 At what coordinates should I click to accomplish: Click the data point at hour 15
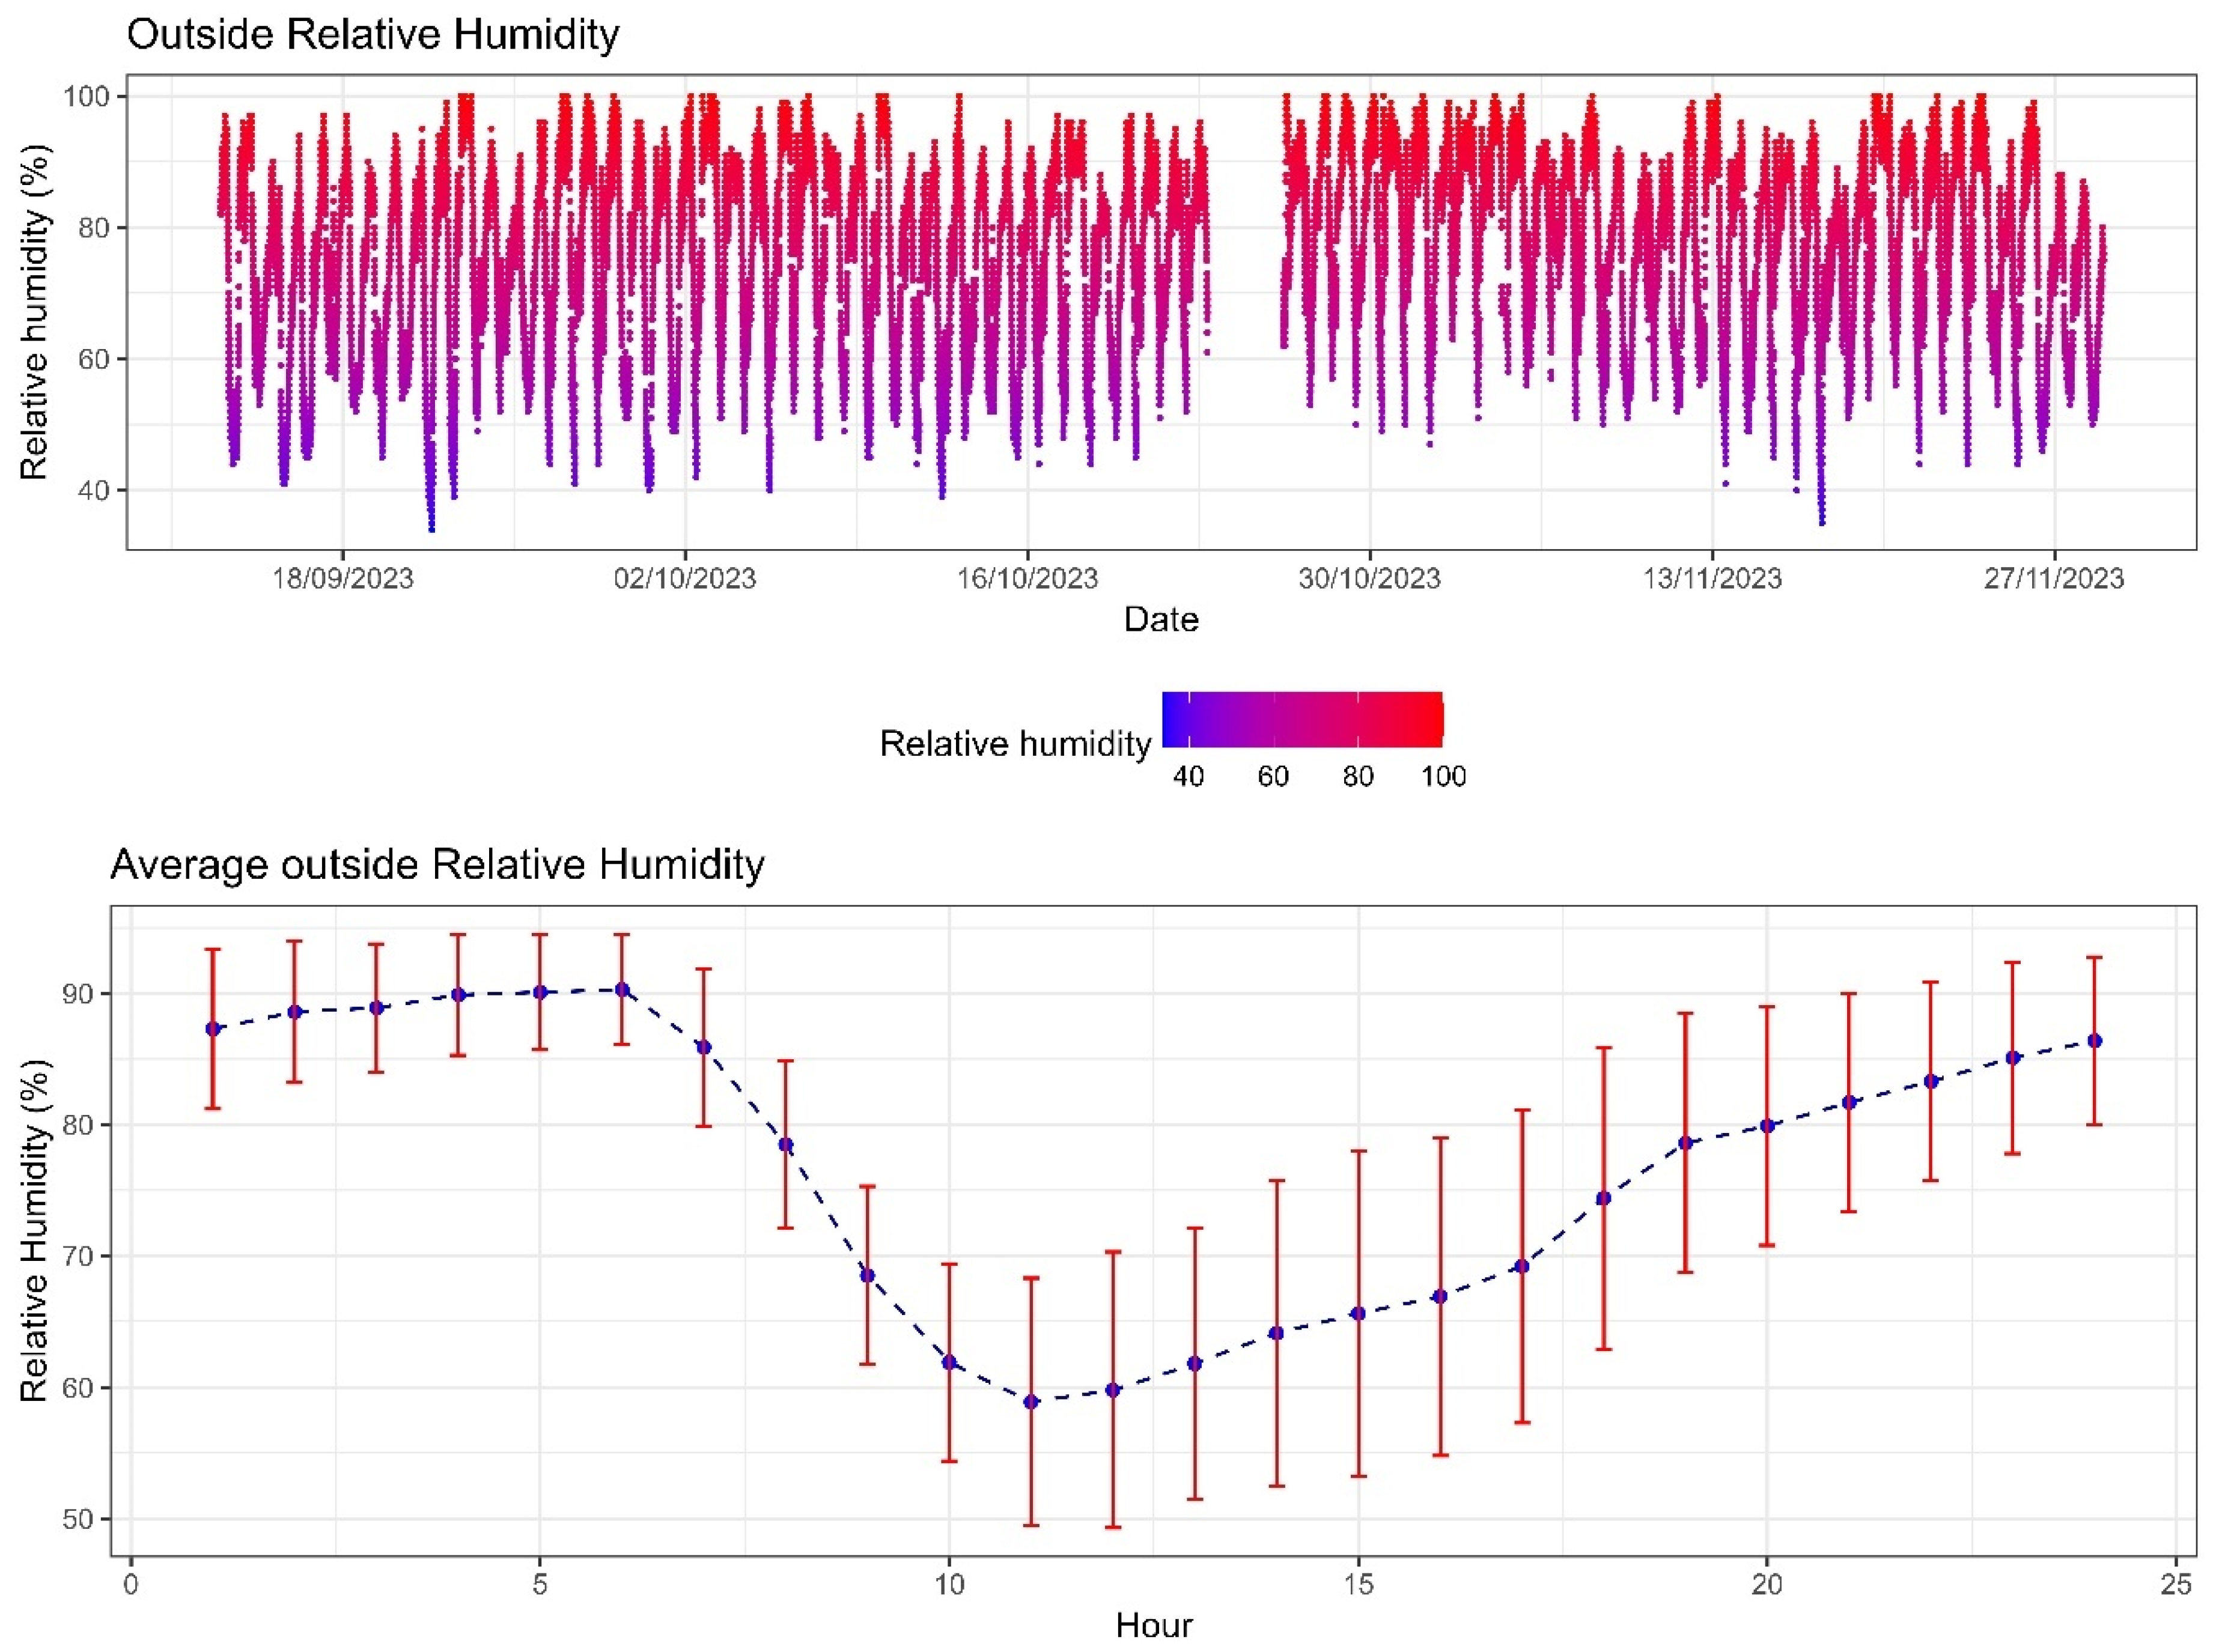1358,1313
